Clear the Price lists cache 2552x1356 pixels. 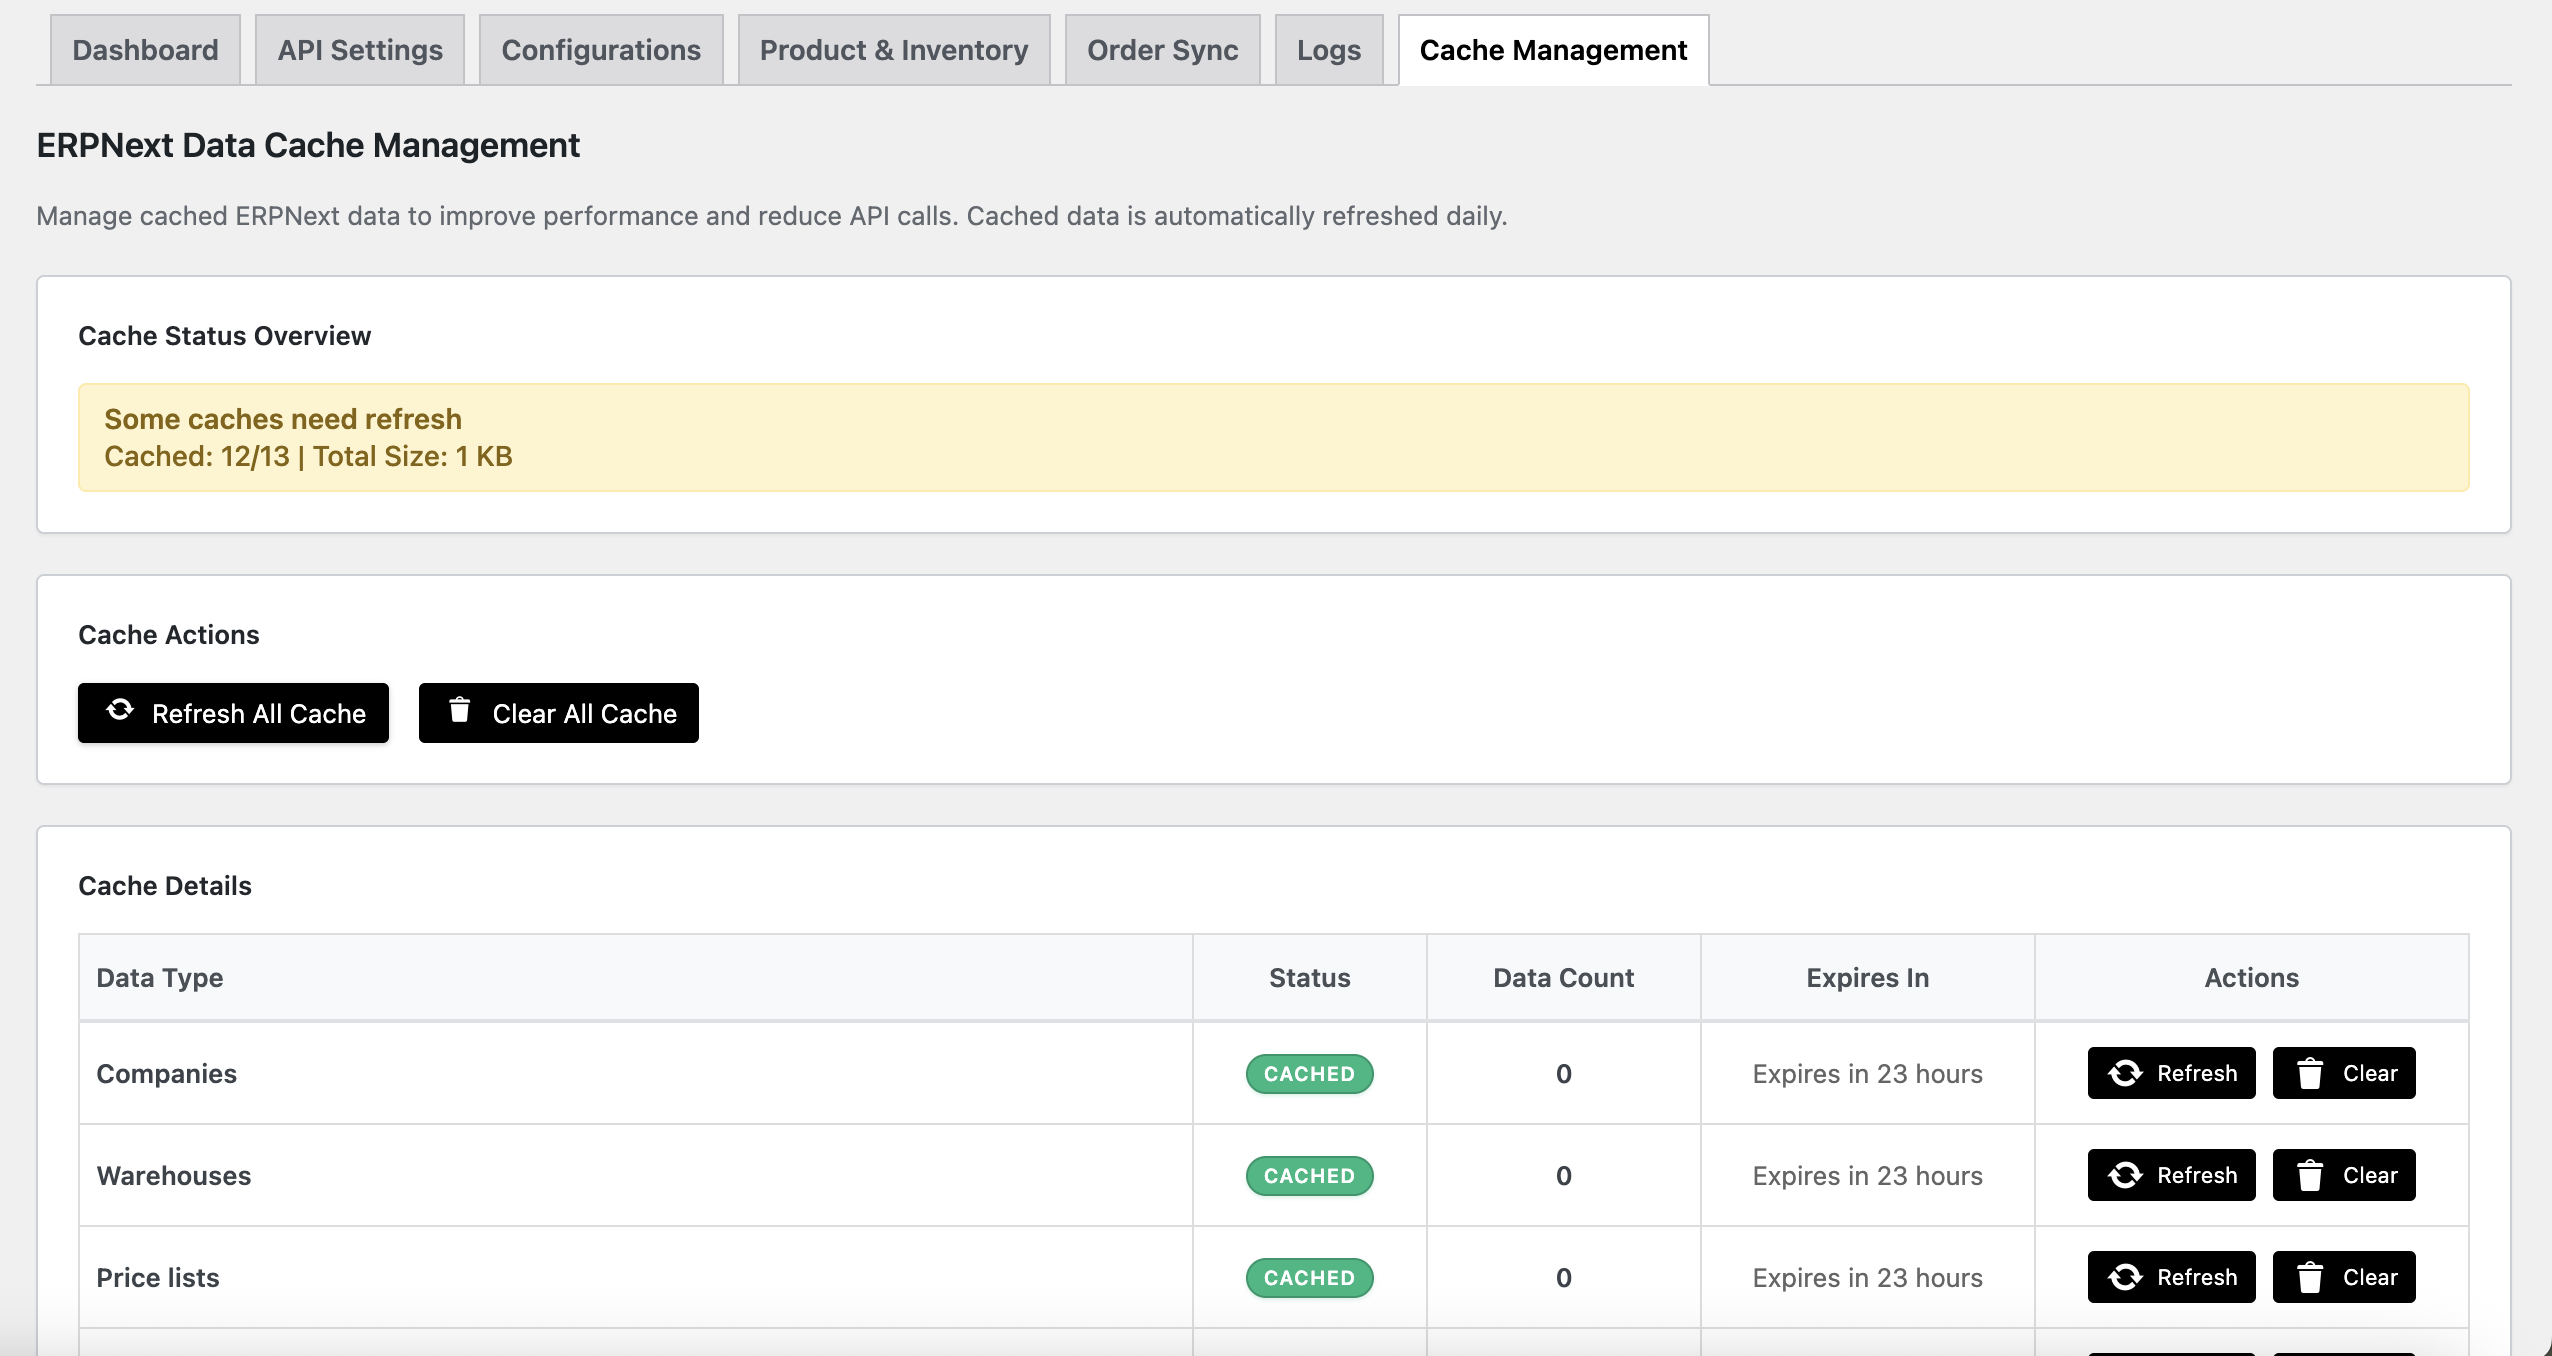[x=2344, y=1277]
